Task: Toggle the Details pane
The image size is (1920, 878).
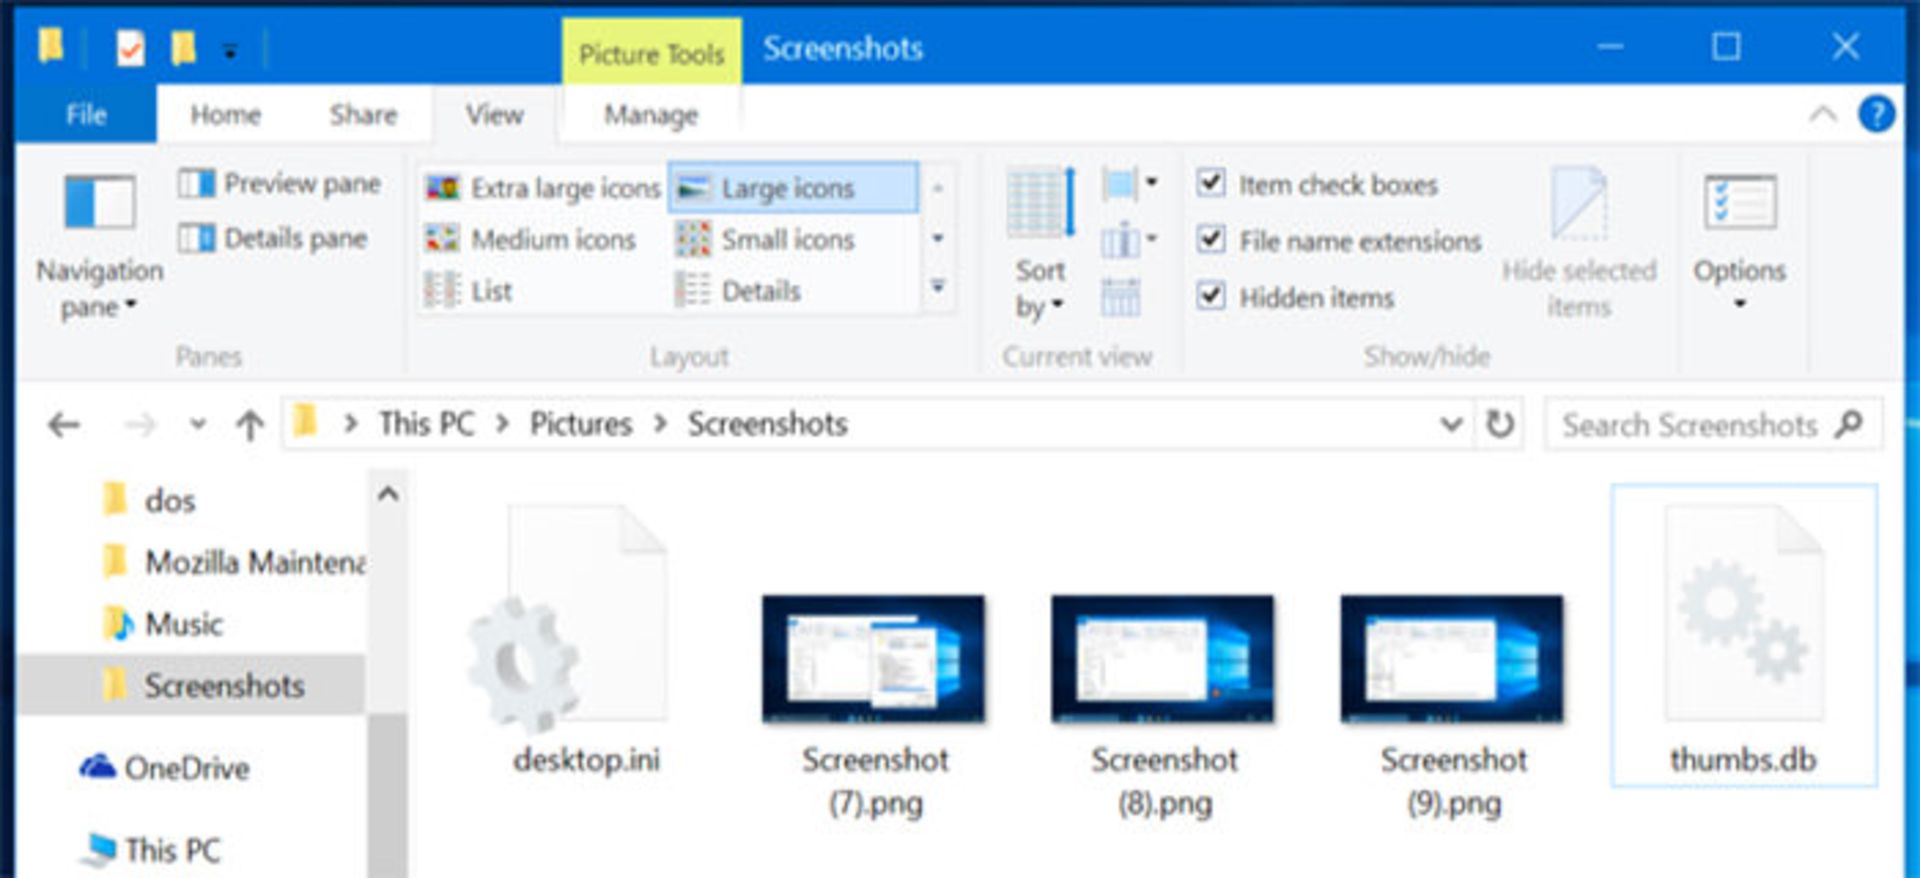Action: click(x=273, y=238)
